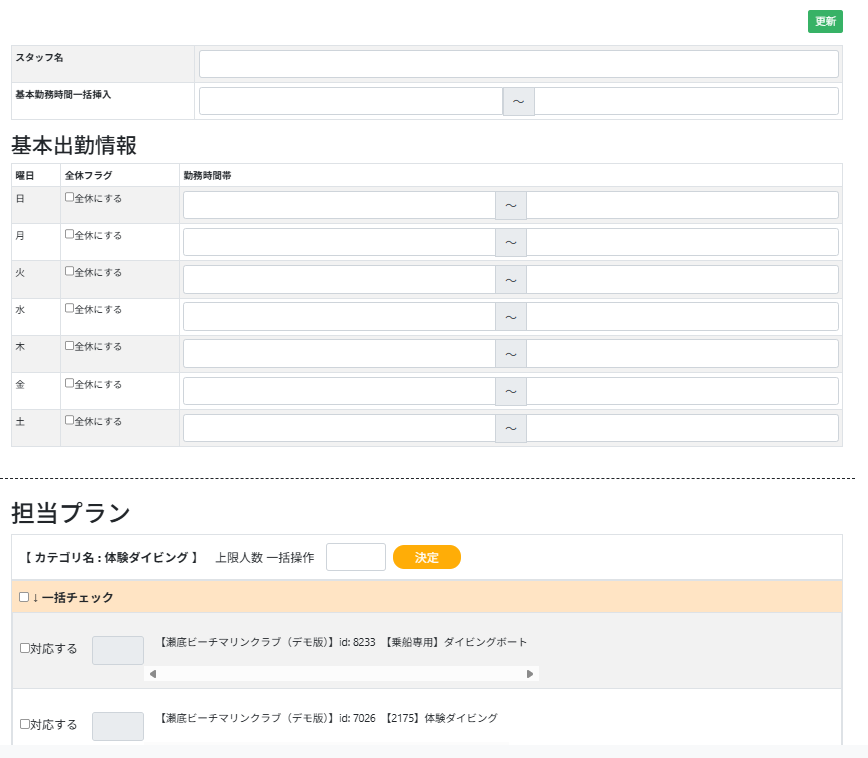Enable 対応する for ダイビングボート plan

click(x=25, y=648)
